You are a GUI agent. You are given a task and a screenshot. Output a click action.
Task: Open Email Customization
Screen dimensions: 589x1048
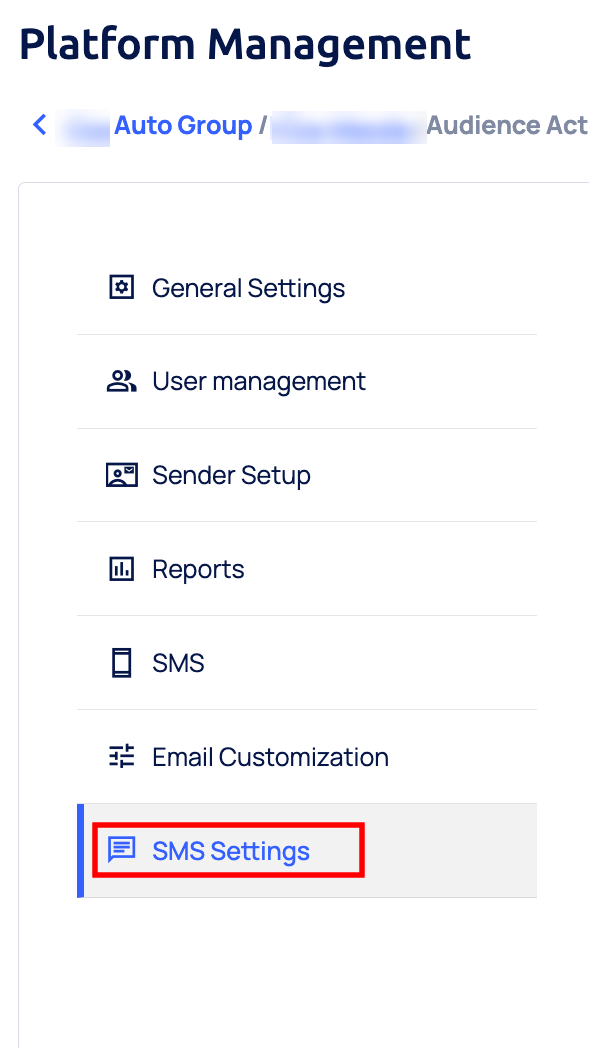pos(270,757)
